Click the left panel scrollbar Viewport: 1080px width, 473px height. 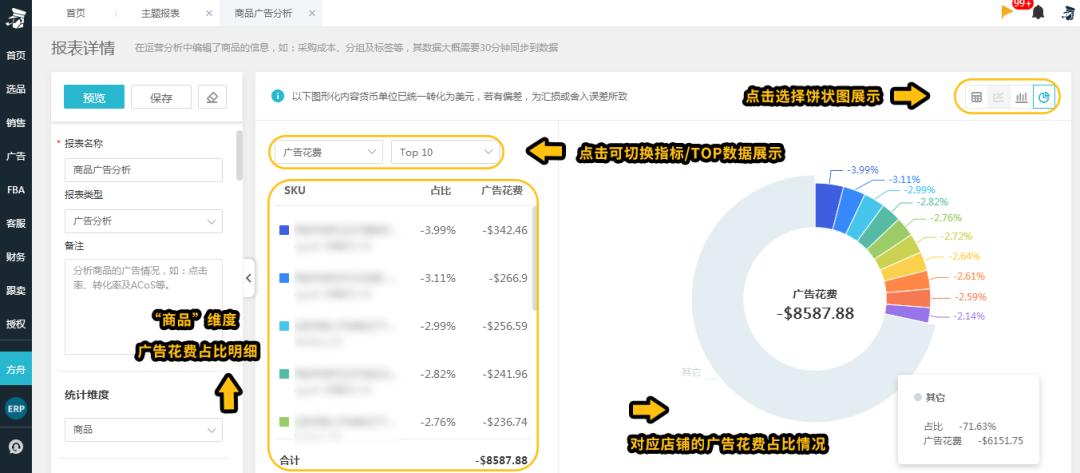pyautogui.click(x=239, y=156)
